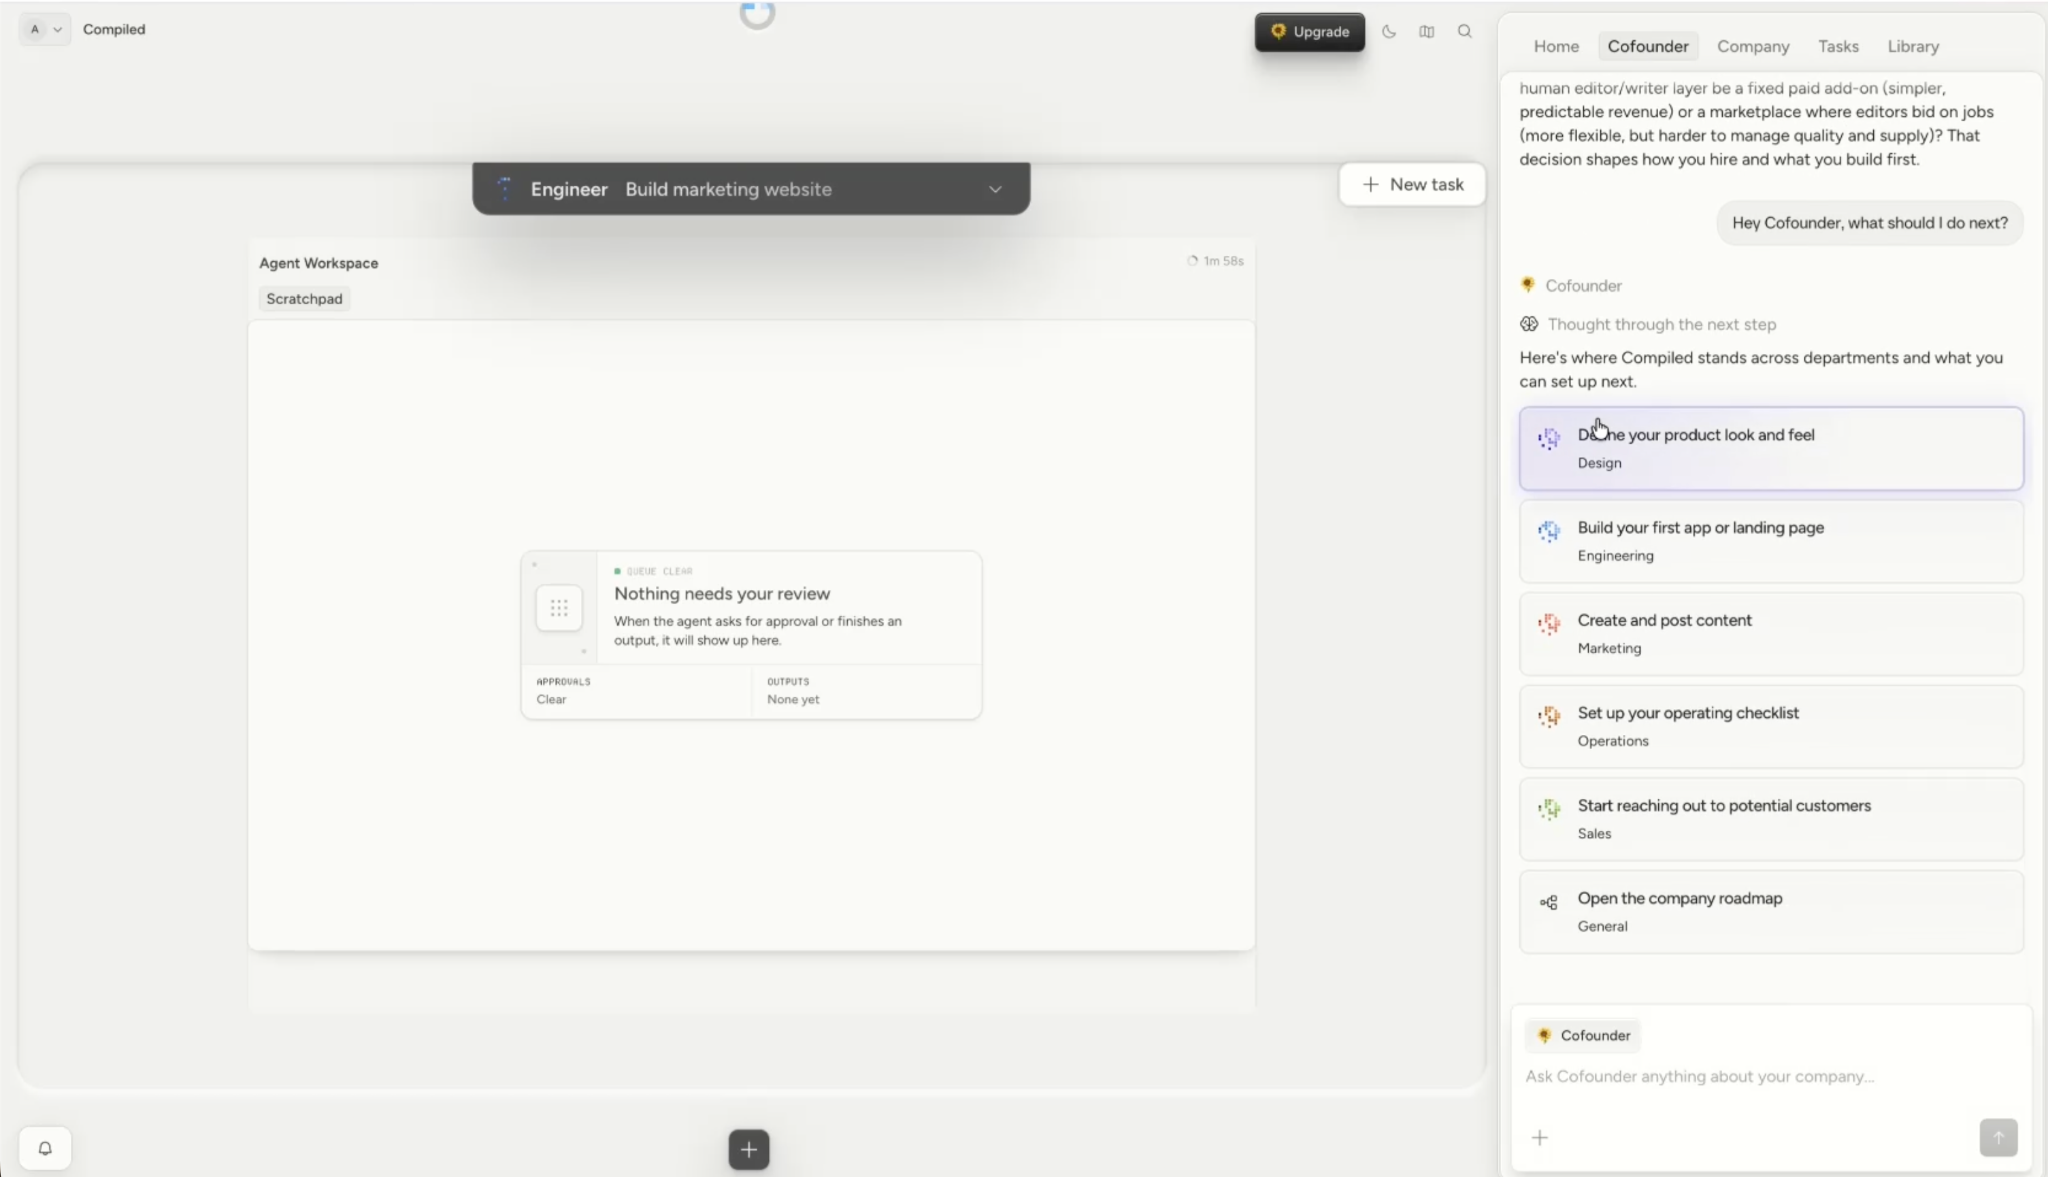Screen dimensions: 2048x1177
Task: Click the plus attachment icon in chat
Action: (x=1540, y=1137)
